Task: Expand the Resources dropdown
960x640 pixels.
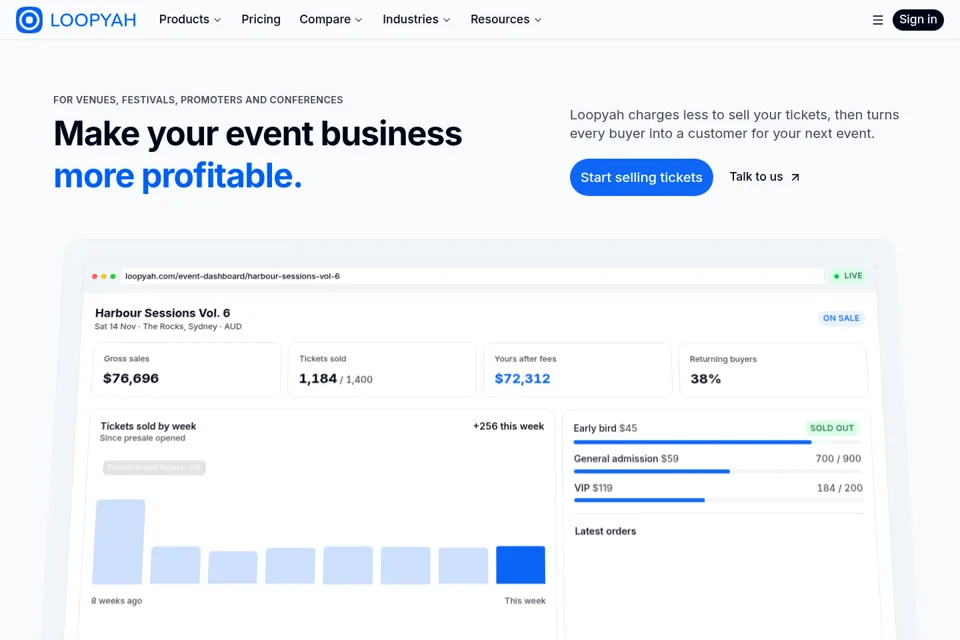Action: pyautogui.click(x=506, y=20)
